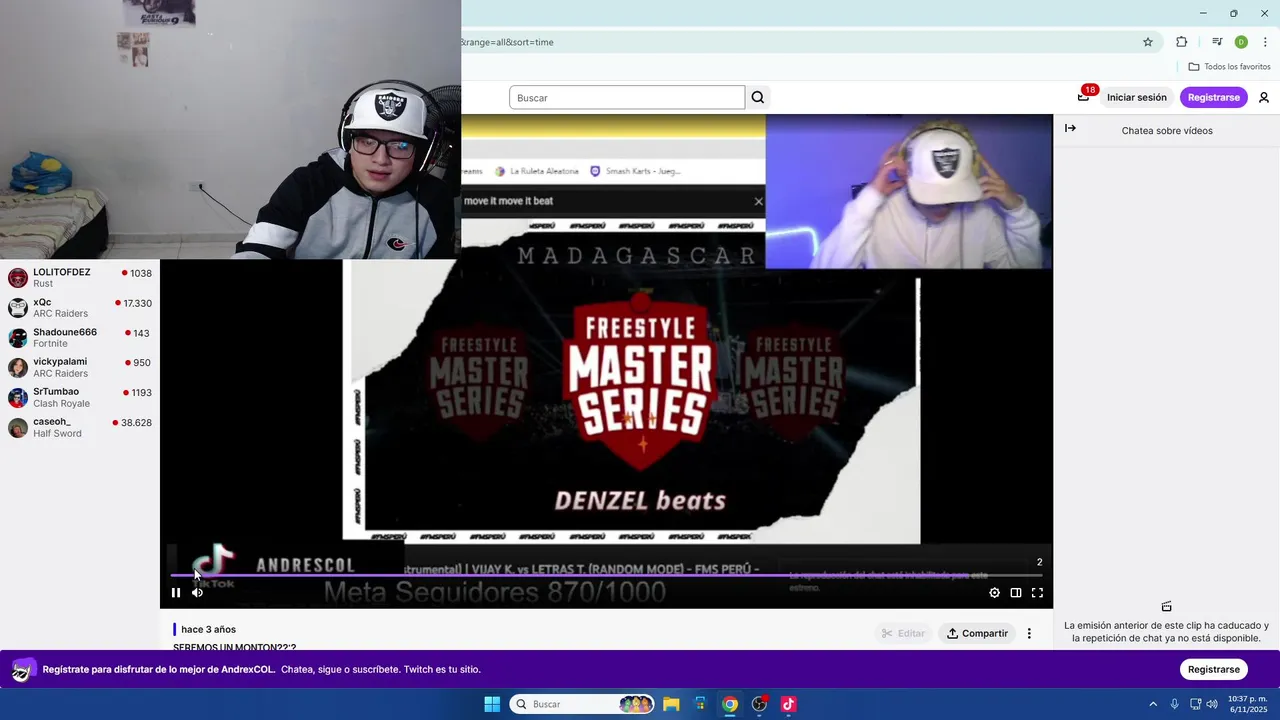Open the Chrome profile avatar D

[1241, 42]
